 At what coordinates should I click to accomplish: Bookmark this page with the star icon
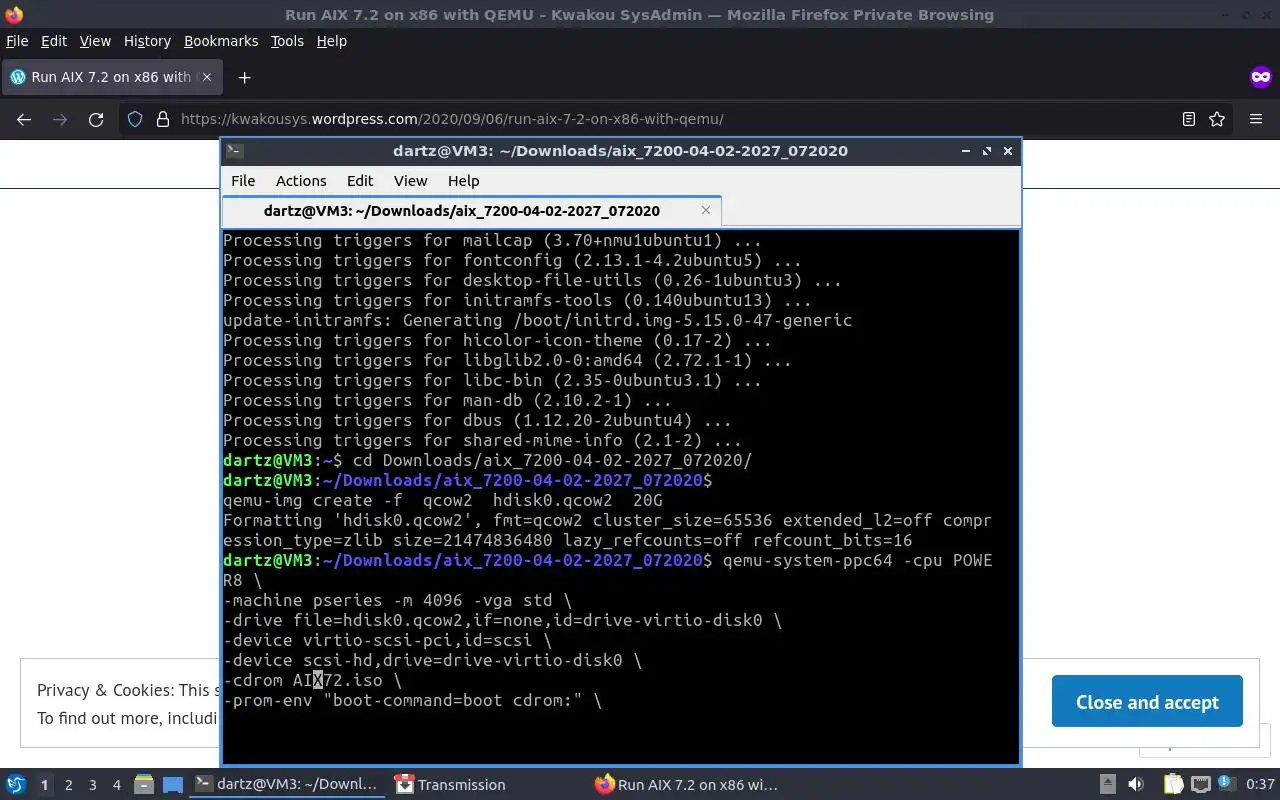(1217, 119)
